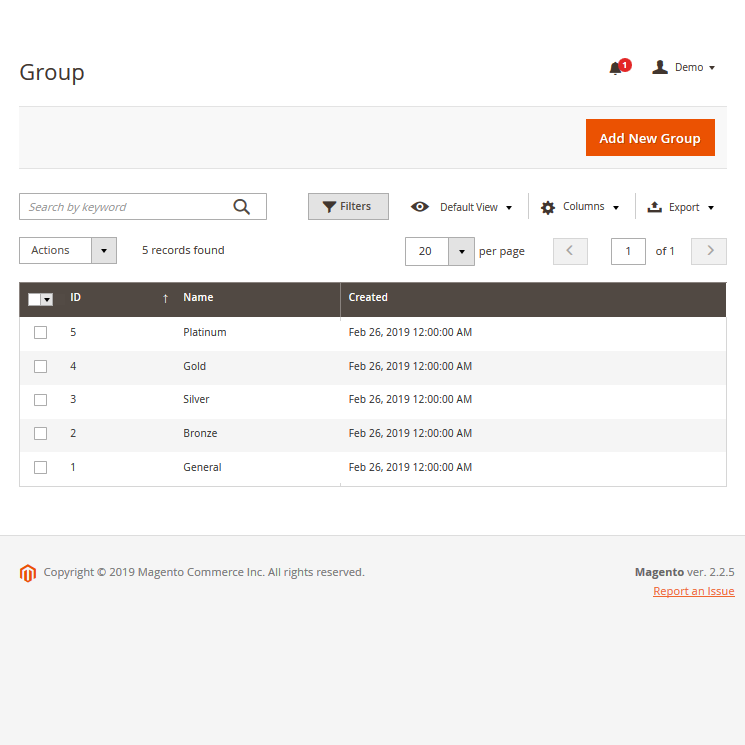
Task: Click the notifications bell icon
Action: pyautogui.click(x=615, y=68)
